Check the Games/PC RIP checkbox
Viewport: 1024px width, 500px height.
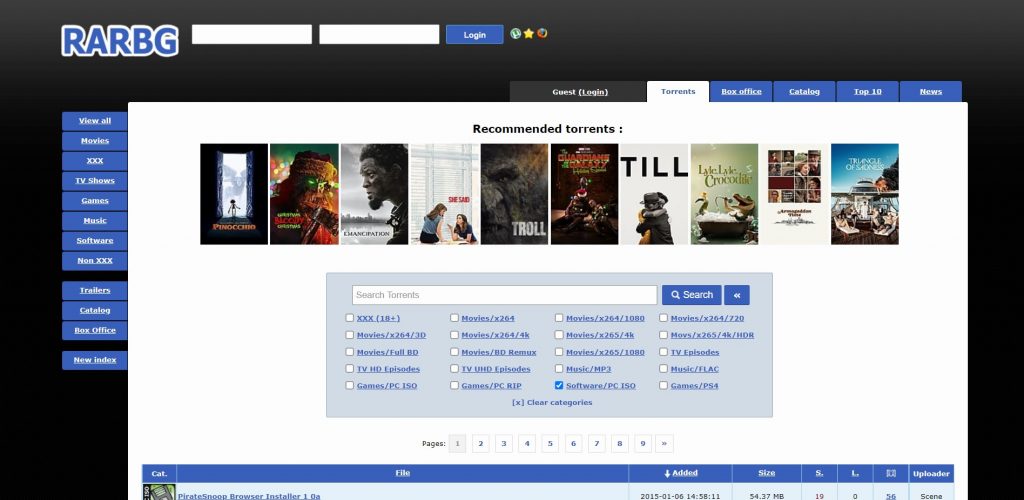[455, 386]
